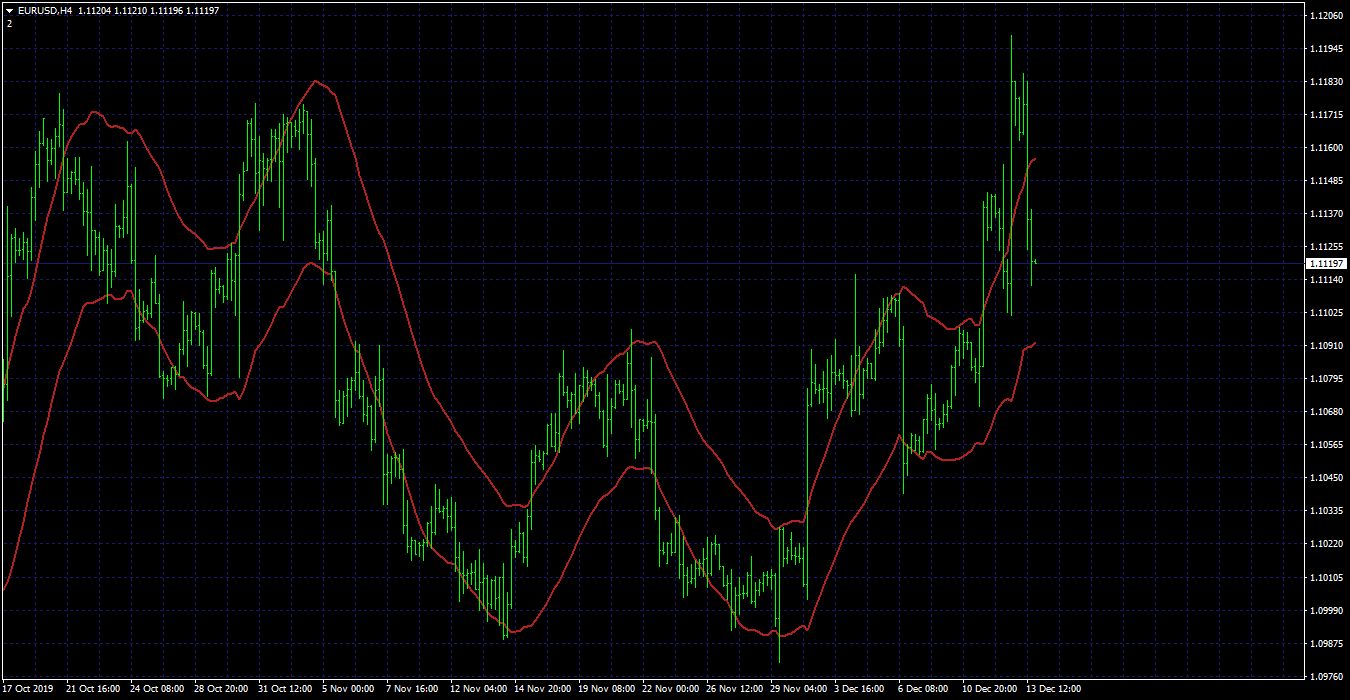This screenshot has height=700, width=1350.
Task: Click the 3 Dec 16:00 time label
Action: pos(859,689)
